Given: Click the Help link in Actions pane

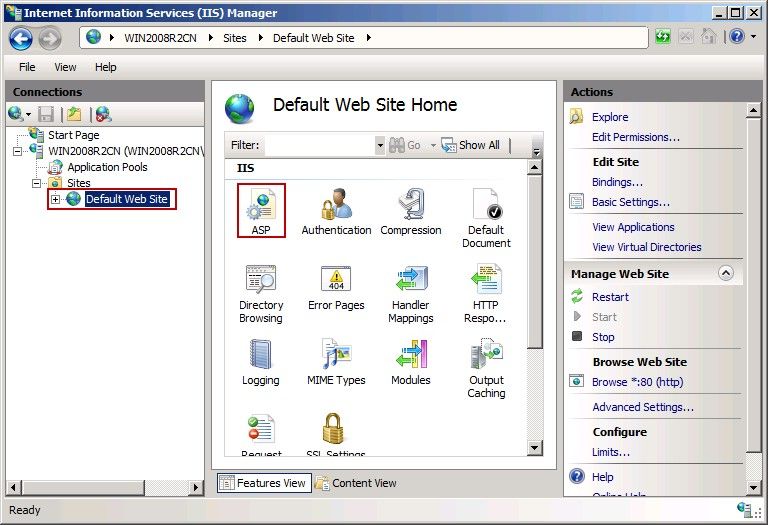Looking at the screenshot, I should [602, 477].
